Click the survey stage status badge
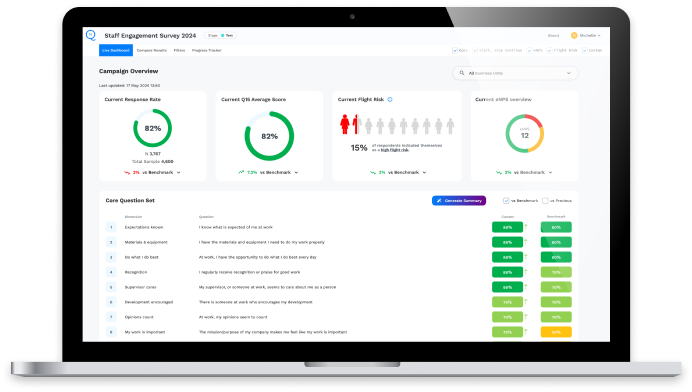 pos(220,35)
